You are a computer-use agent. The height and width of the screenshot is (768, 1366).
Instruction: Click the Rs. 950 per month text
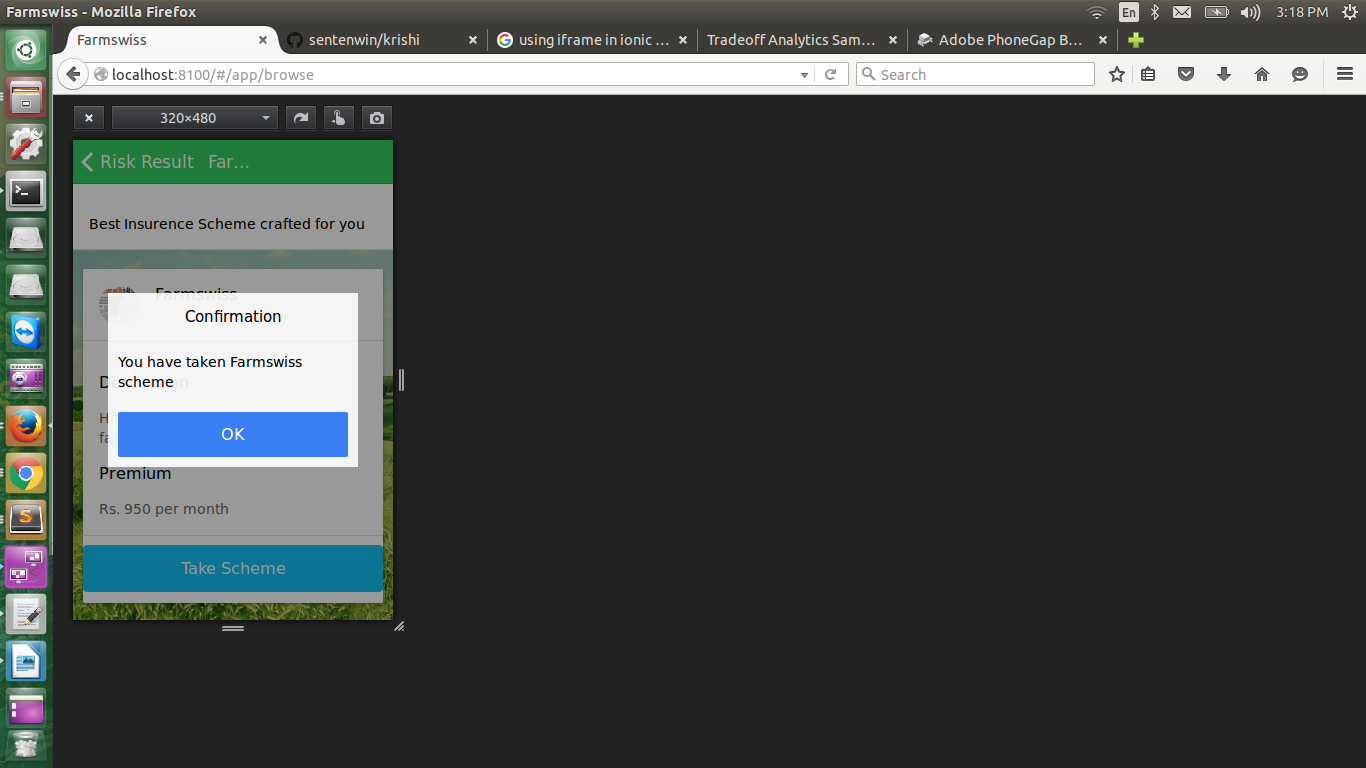click(x=164, y=509)
